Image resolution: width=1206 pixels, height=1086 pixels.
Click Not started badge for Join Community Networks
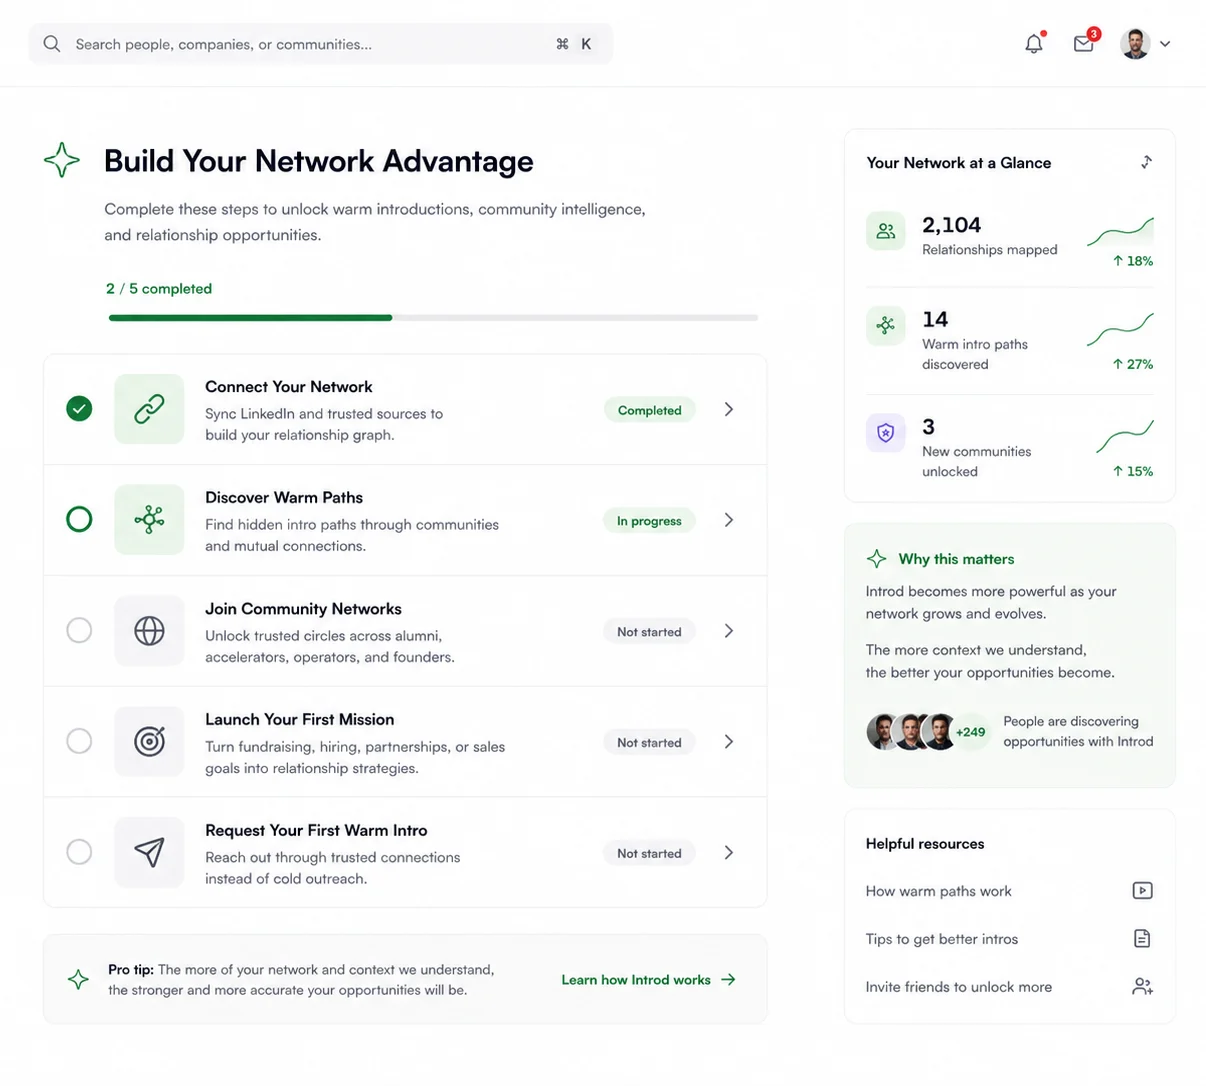[649, 632]
